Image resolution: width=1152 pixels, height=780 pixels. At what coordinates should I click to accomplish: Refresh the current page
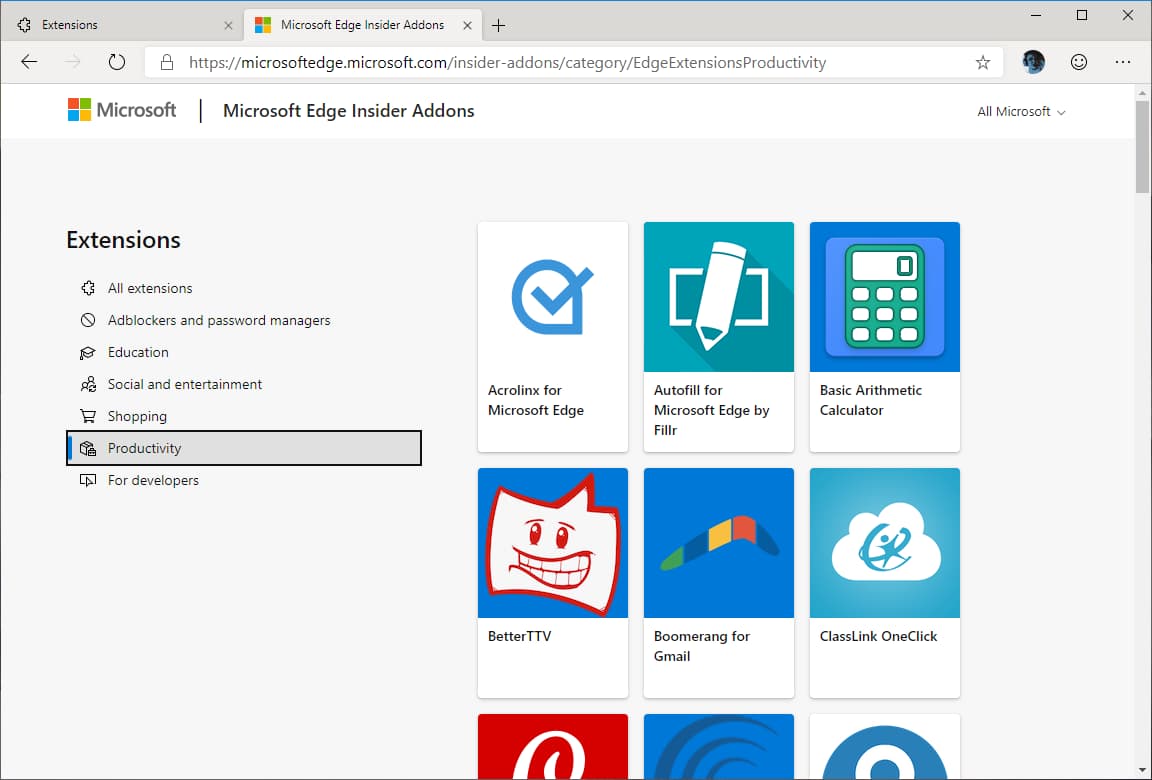click(x=116, y=62)
